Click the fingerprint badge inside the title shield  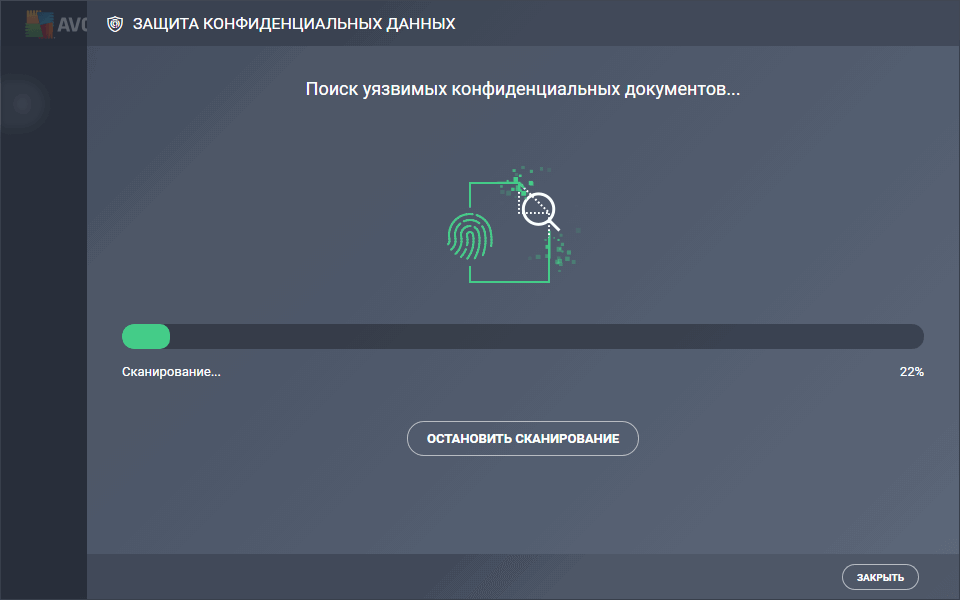click(113, 22)
